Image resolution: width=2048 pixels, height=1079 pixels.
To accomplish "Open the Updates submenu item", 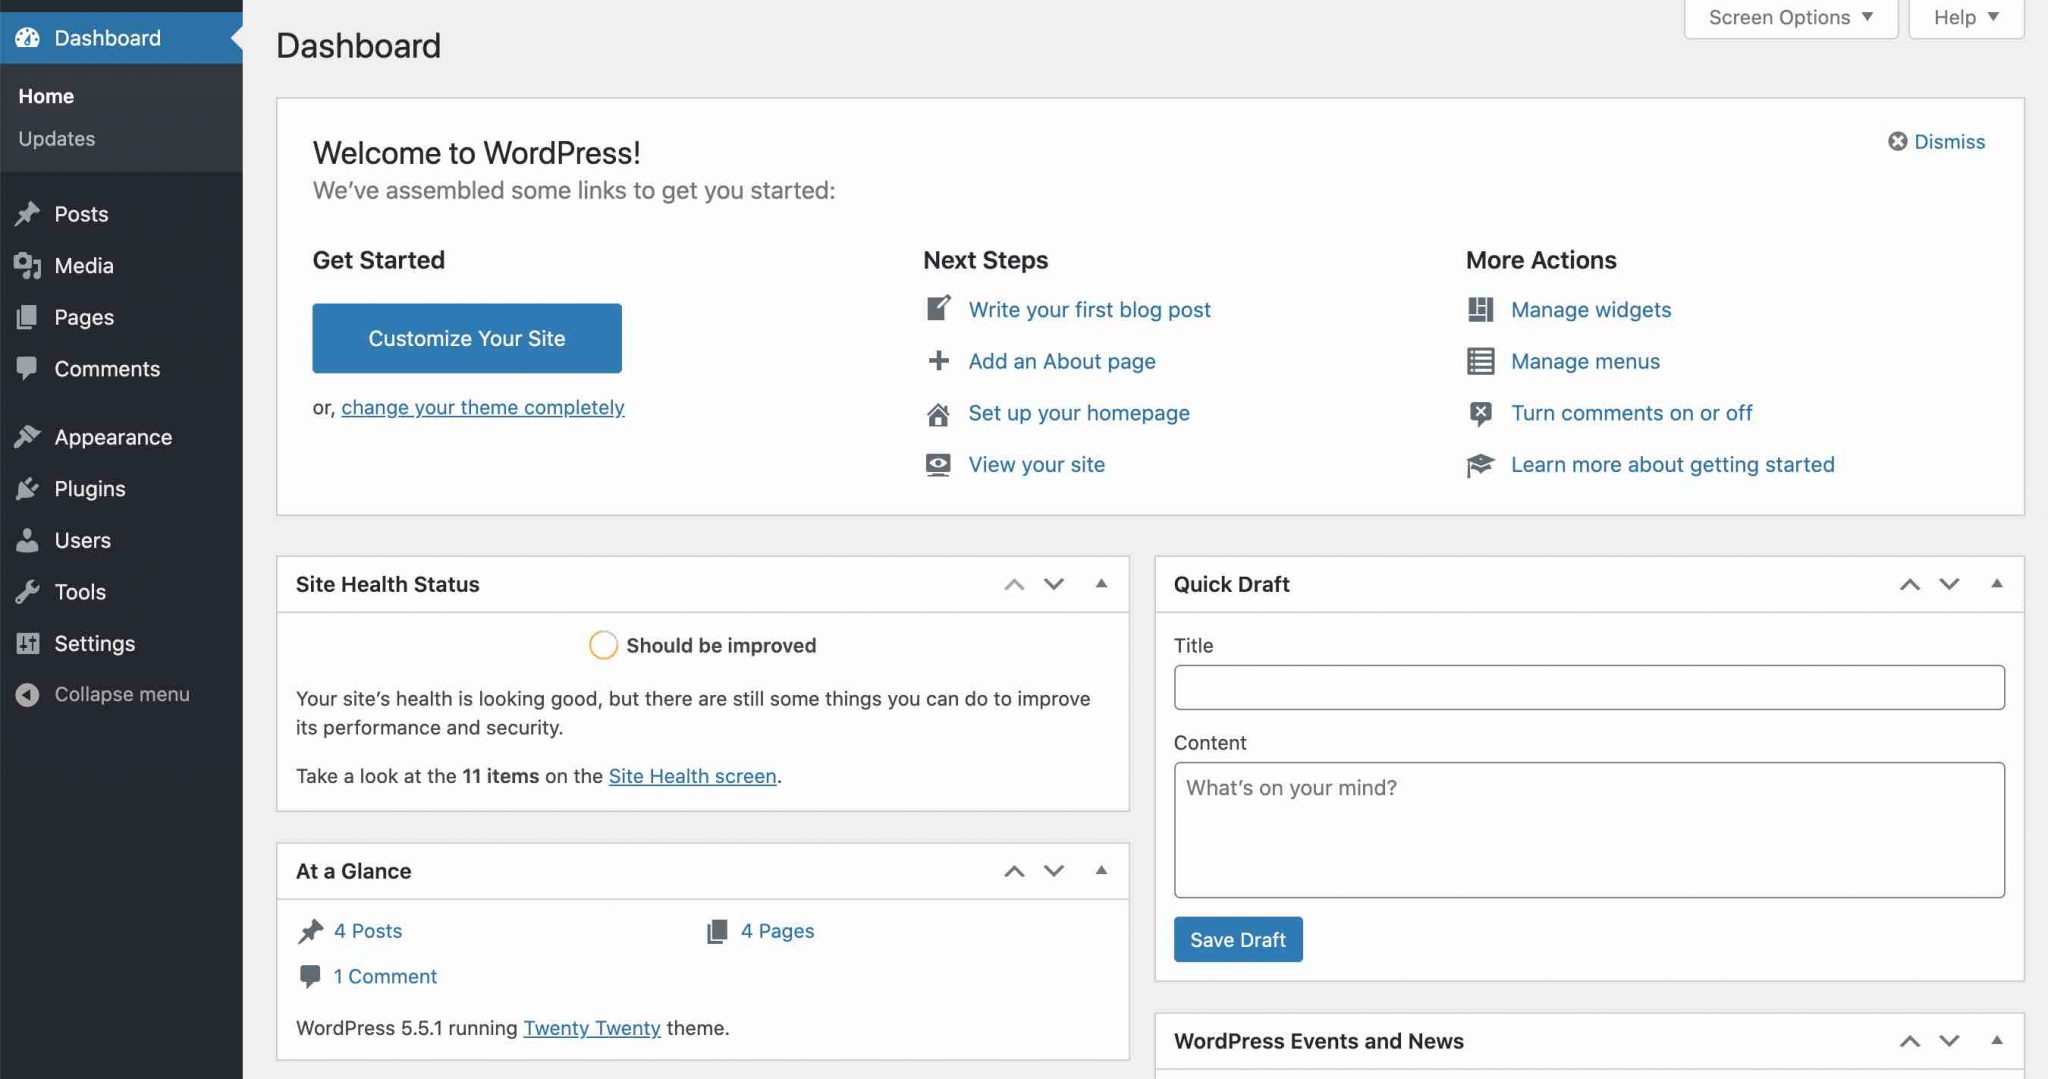I will 57,139.
